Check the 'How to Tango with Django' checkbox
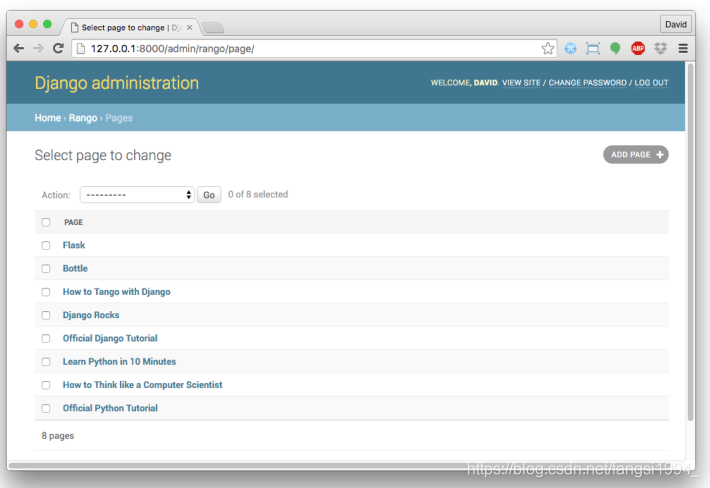 [46, 292]
